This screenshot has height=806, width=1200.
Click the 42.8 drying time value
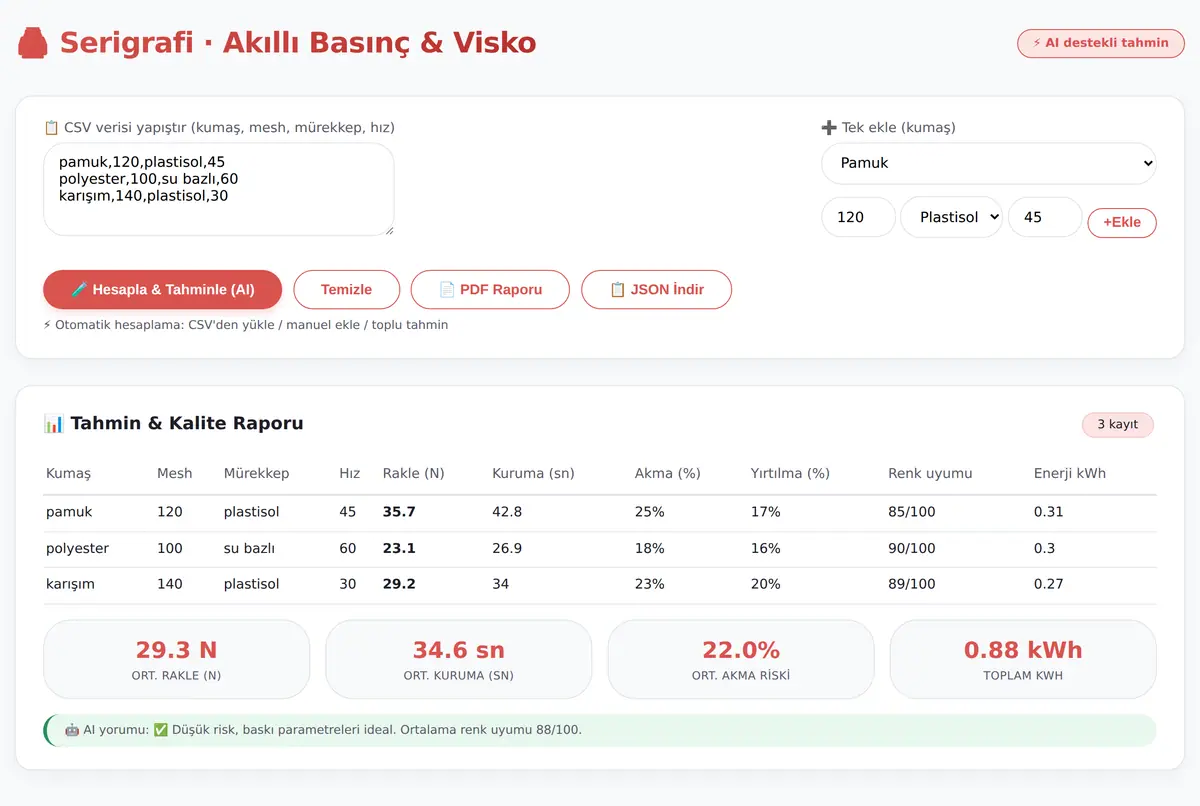[507, 512]
